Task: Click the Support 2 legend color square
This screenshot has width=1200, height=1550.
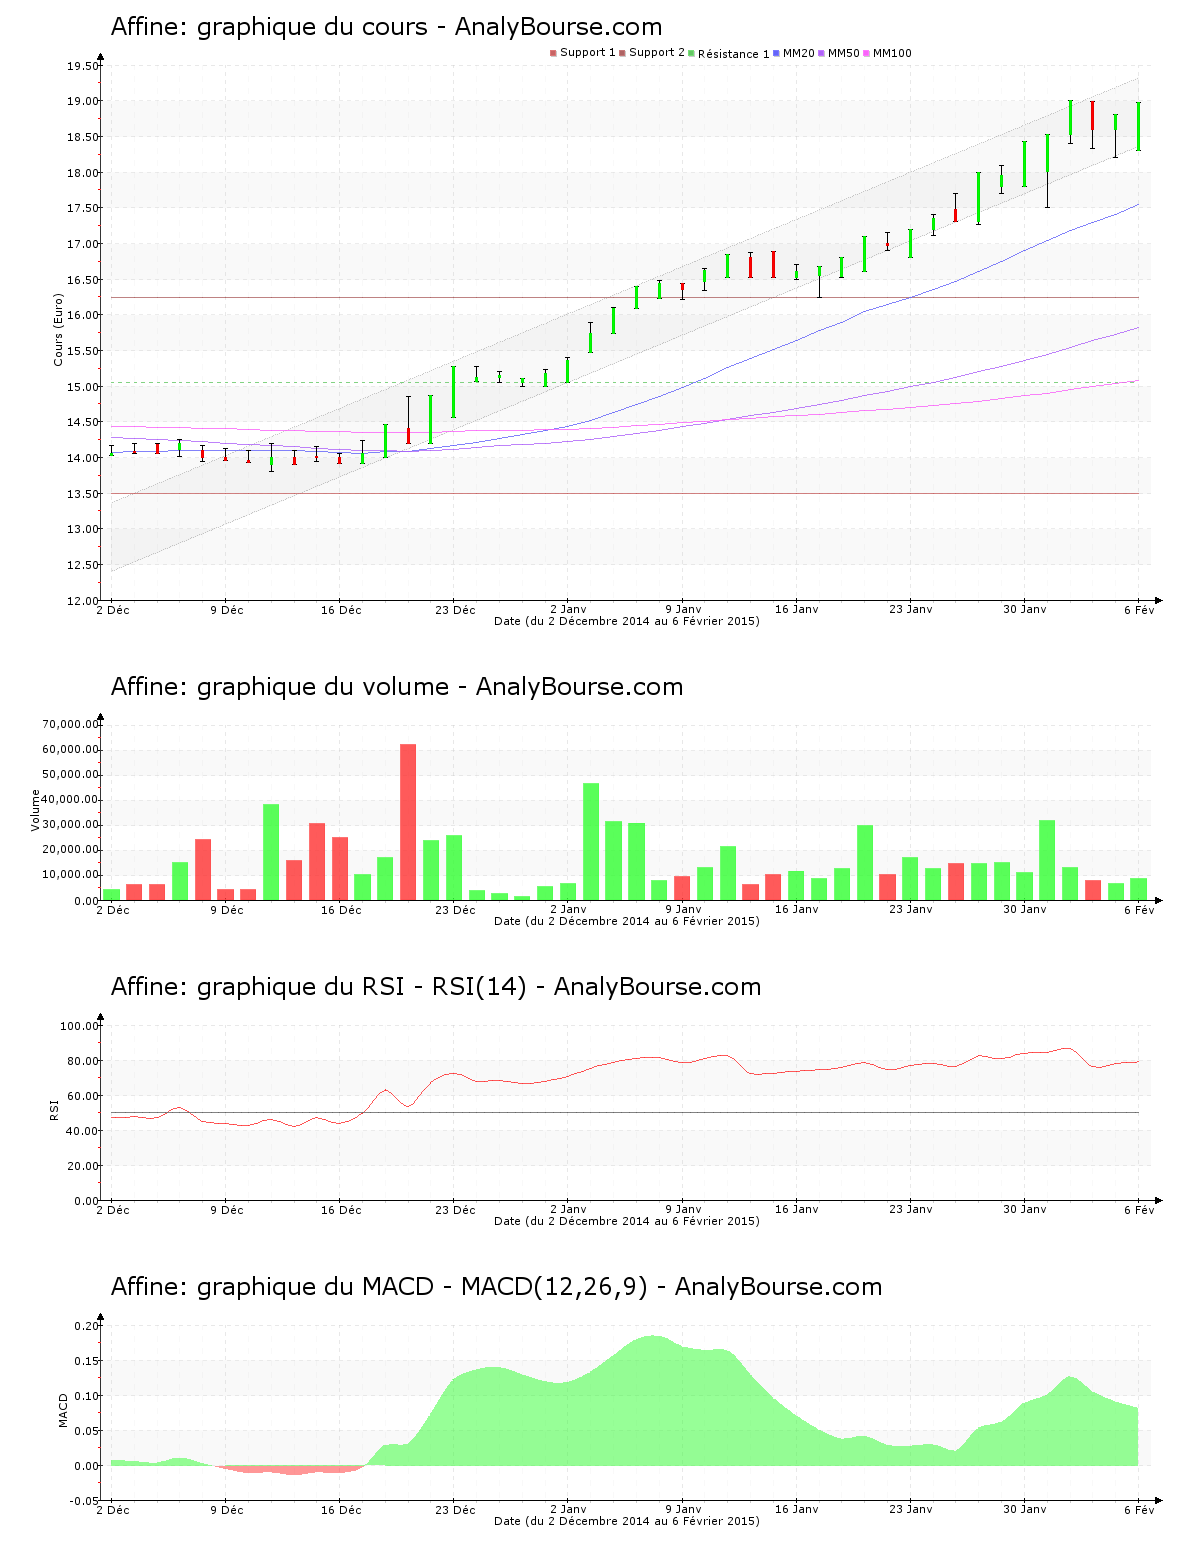Action: pyautogui.click(x=622, y=53)
